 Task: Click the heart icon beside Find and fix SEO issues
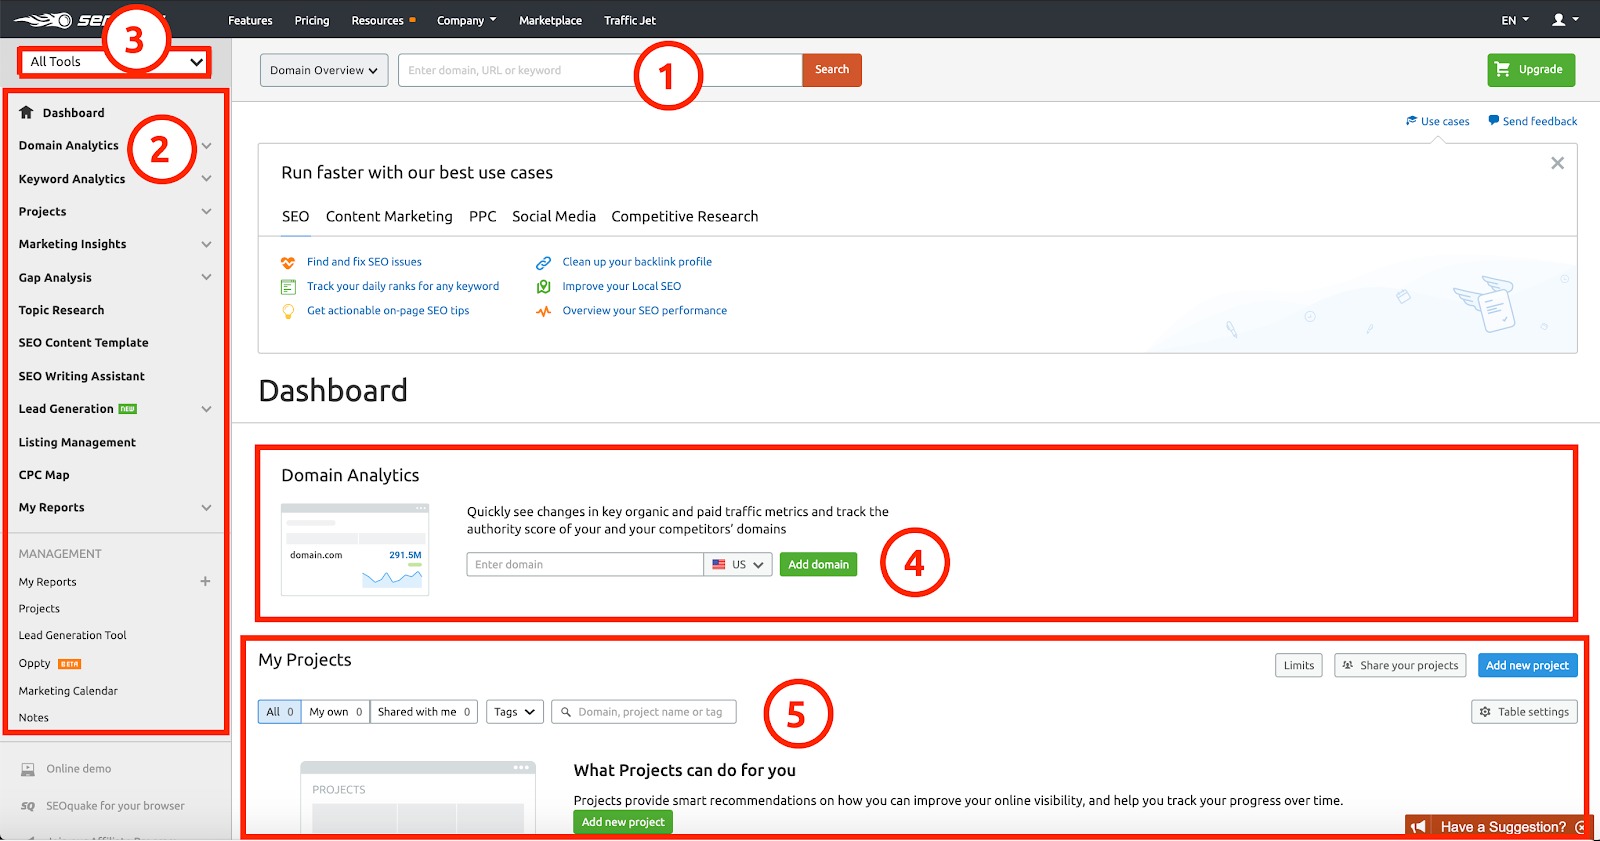click(288, 263)
